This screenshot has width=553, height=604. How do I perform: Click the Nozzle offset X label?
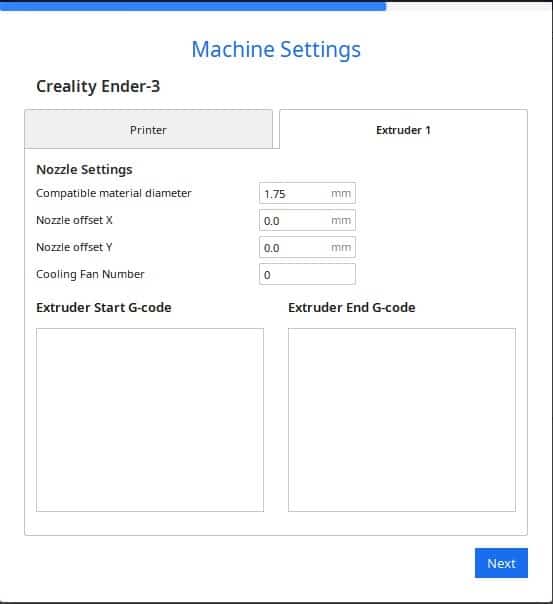(74, 220)
